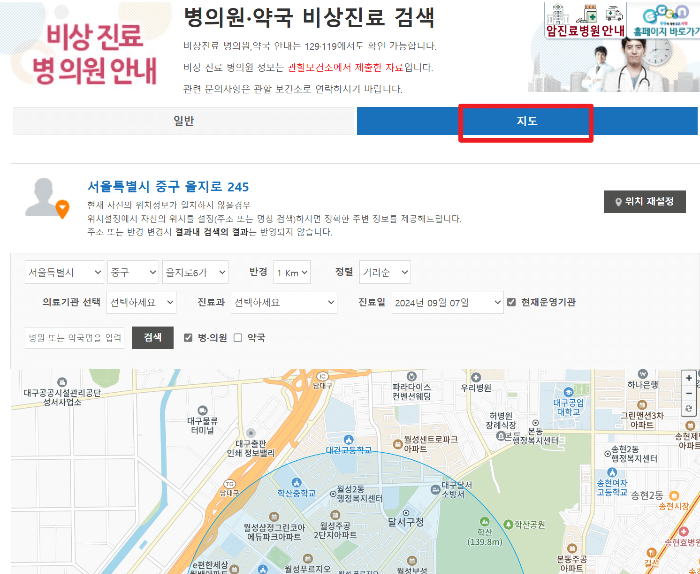Click 대건고등학교 school marker

click(x=349, y=439)
